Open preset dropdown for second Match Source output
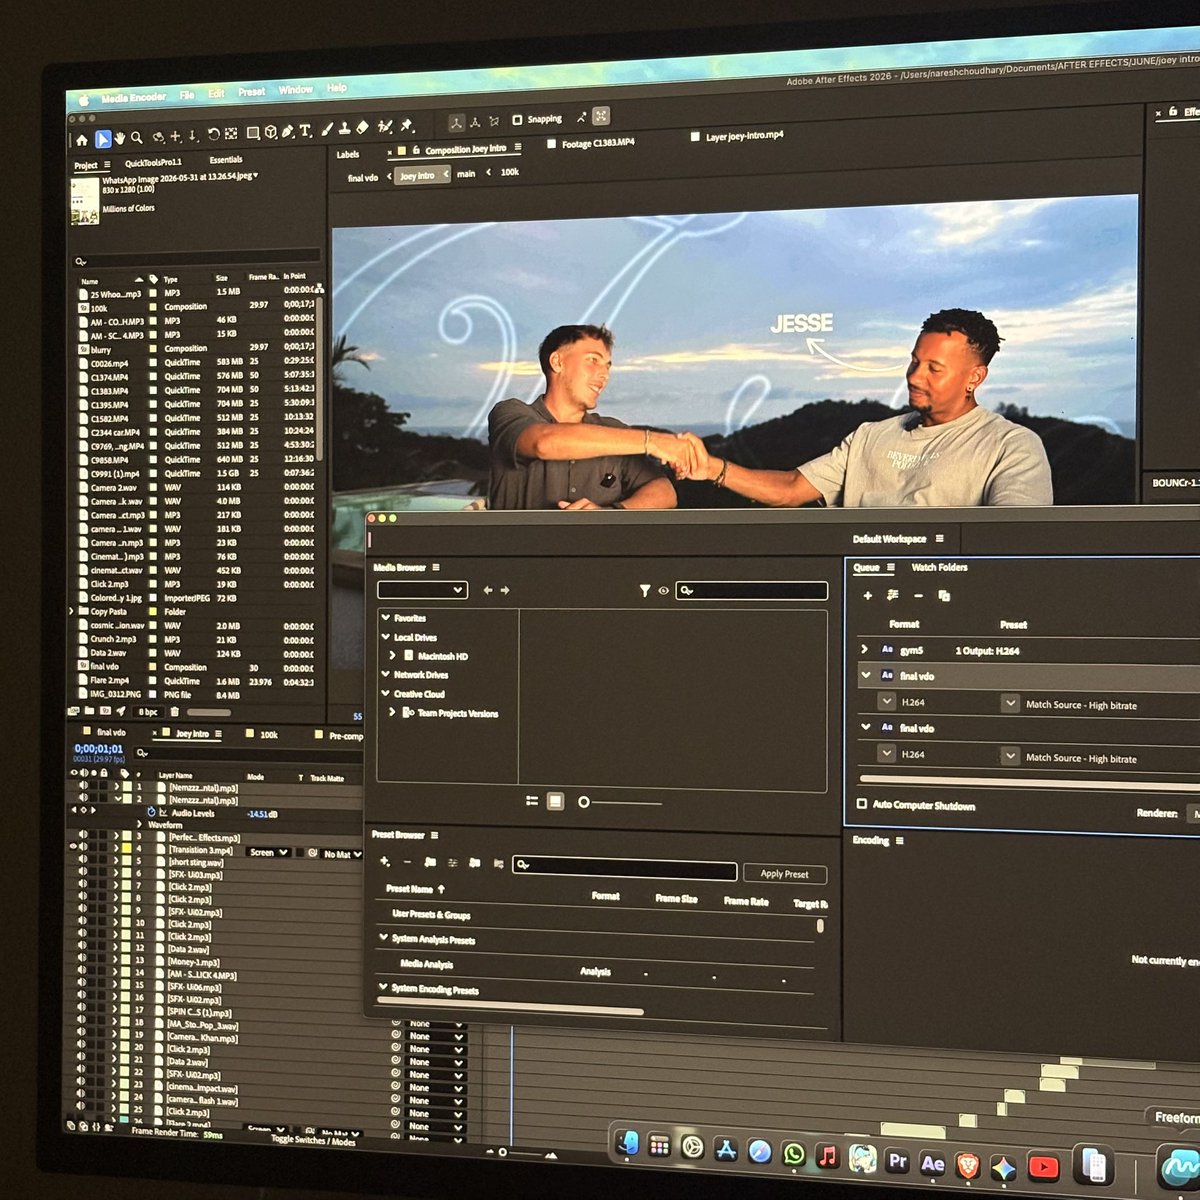The width and height of the screenshot is (1200, 1200). coord(1010,756)
